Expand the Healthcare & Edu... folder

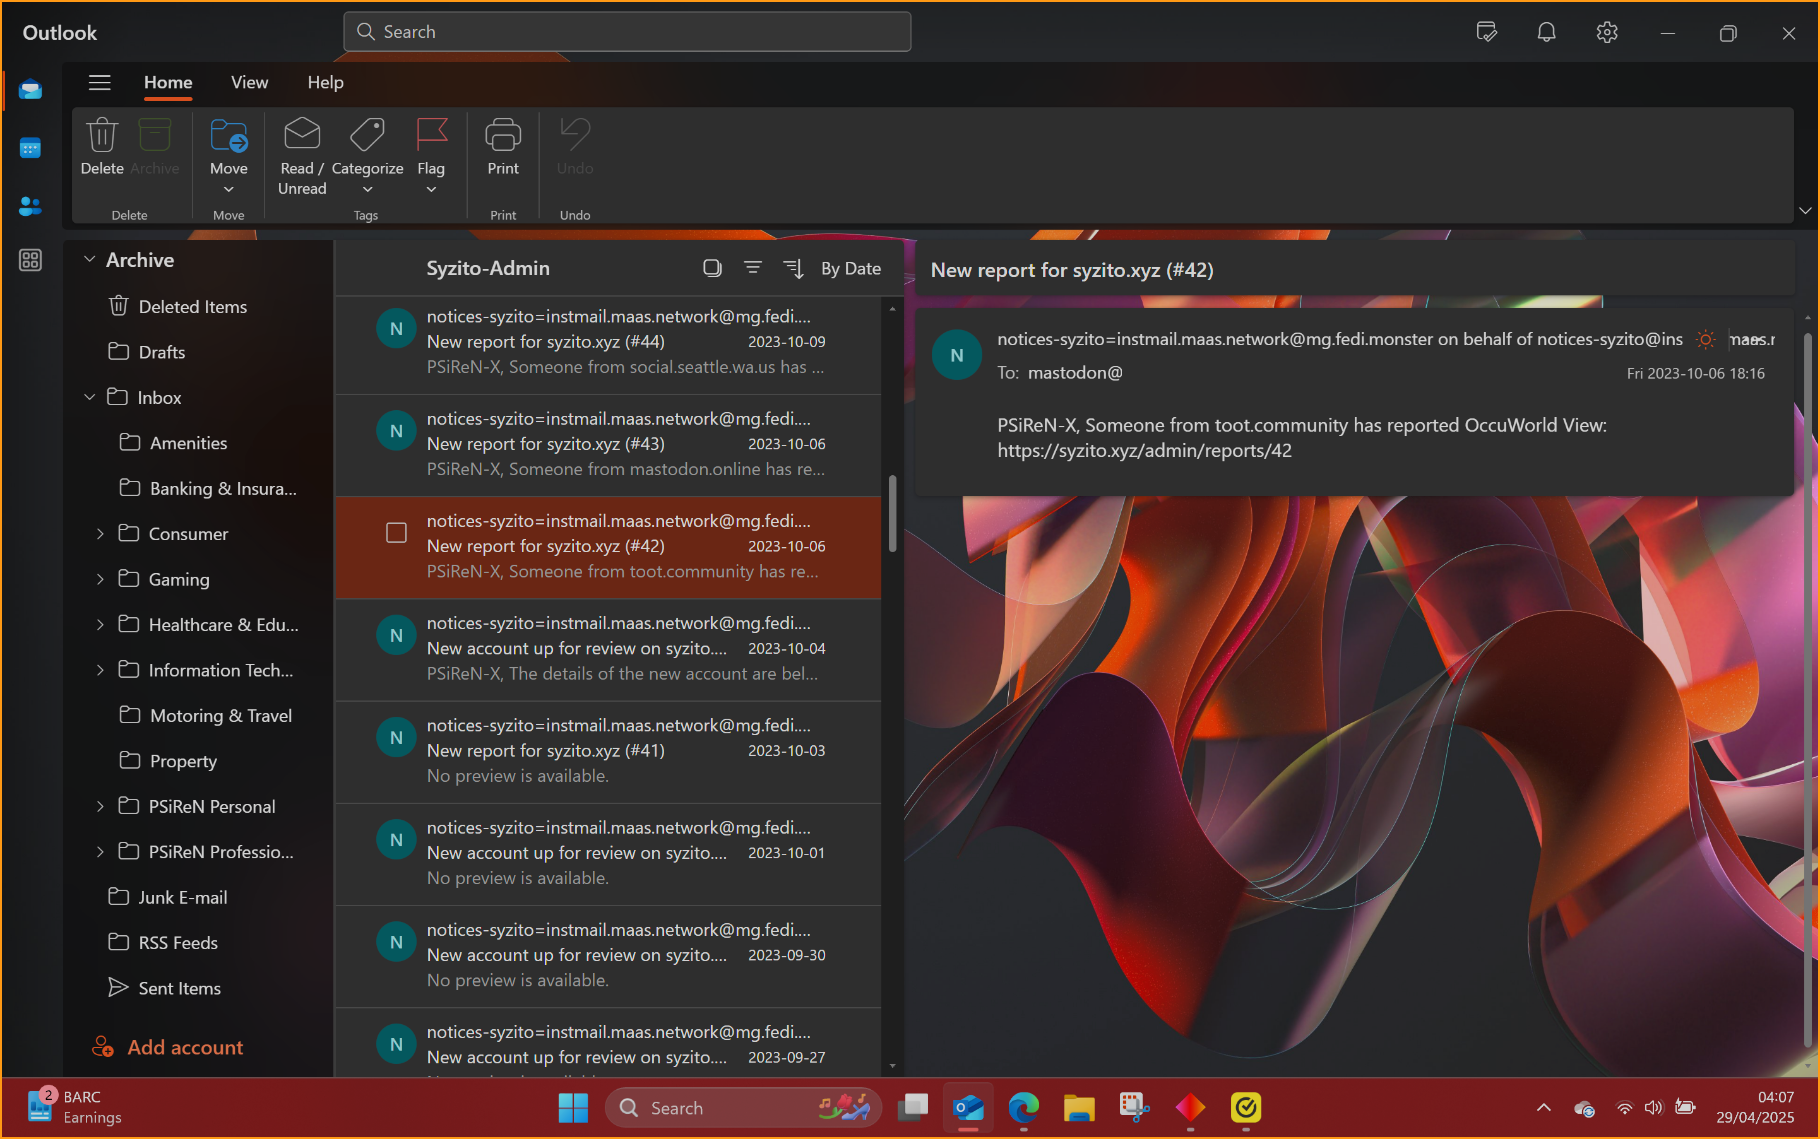[x=100, y=625]
